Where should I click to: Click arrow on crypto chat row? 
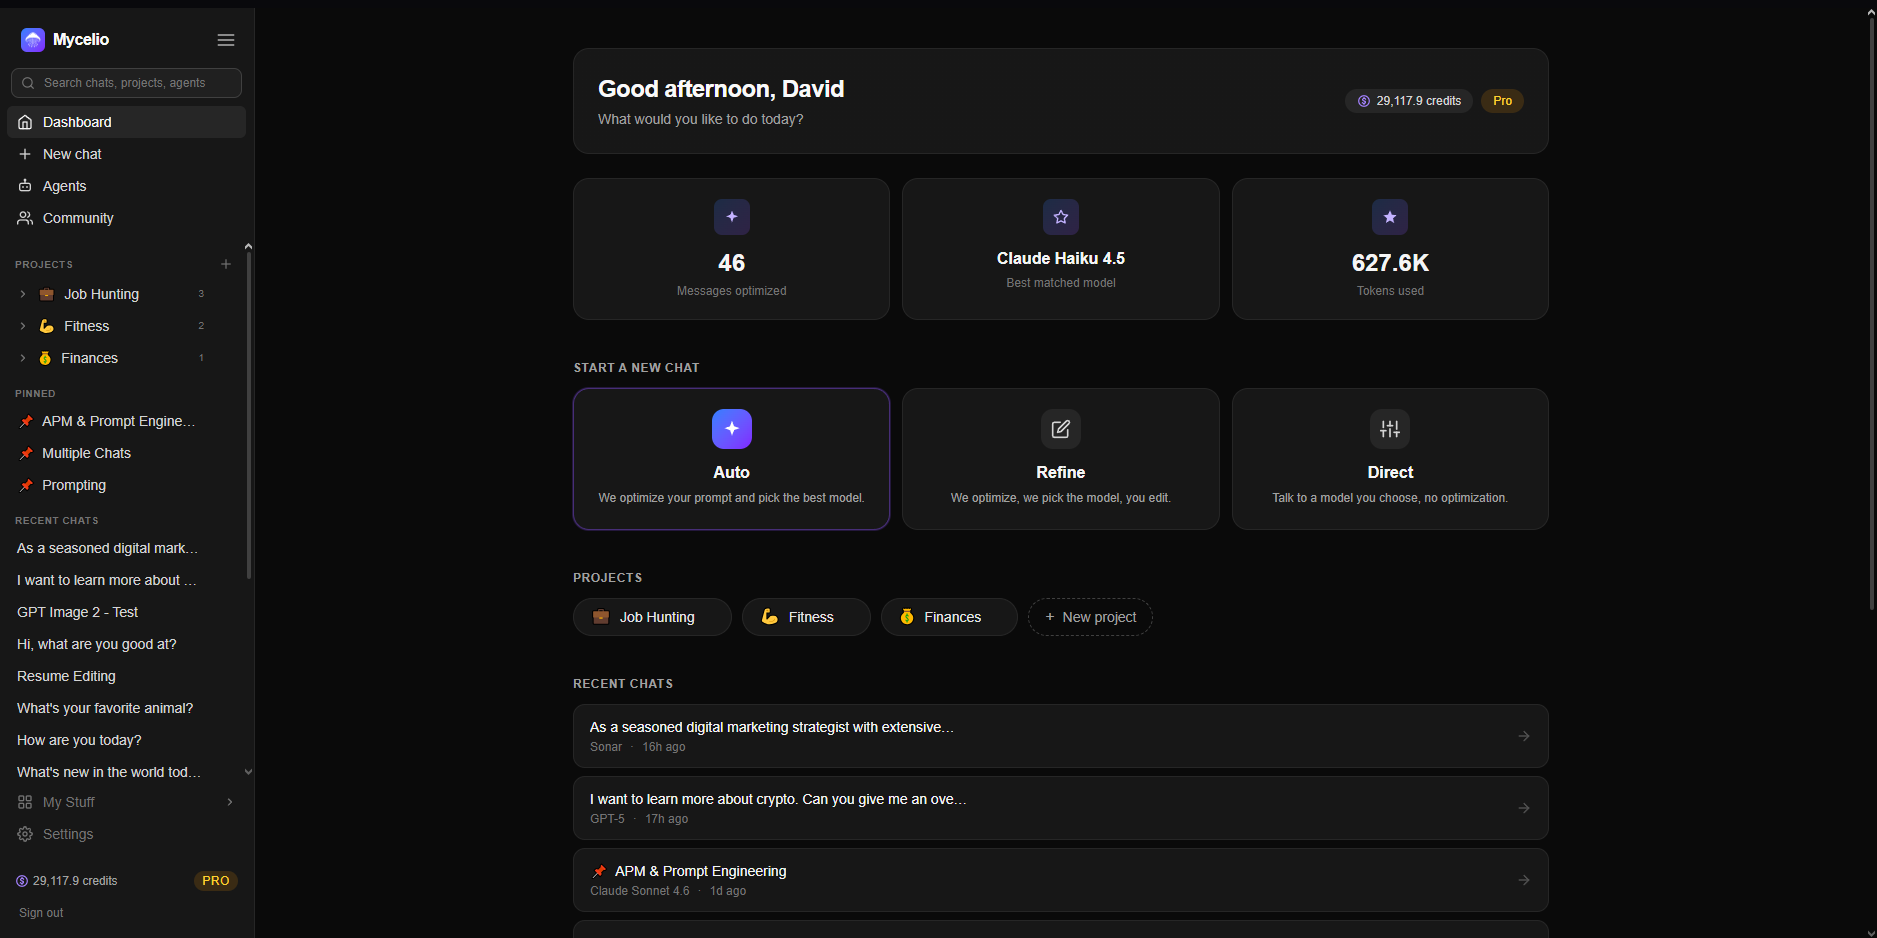click(x=1524, y=808)
